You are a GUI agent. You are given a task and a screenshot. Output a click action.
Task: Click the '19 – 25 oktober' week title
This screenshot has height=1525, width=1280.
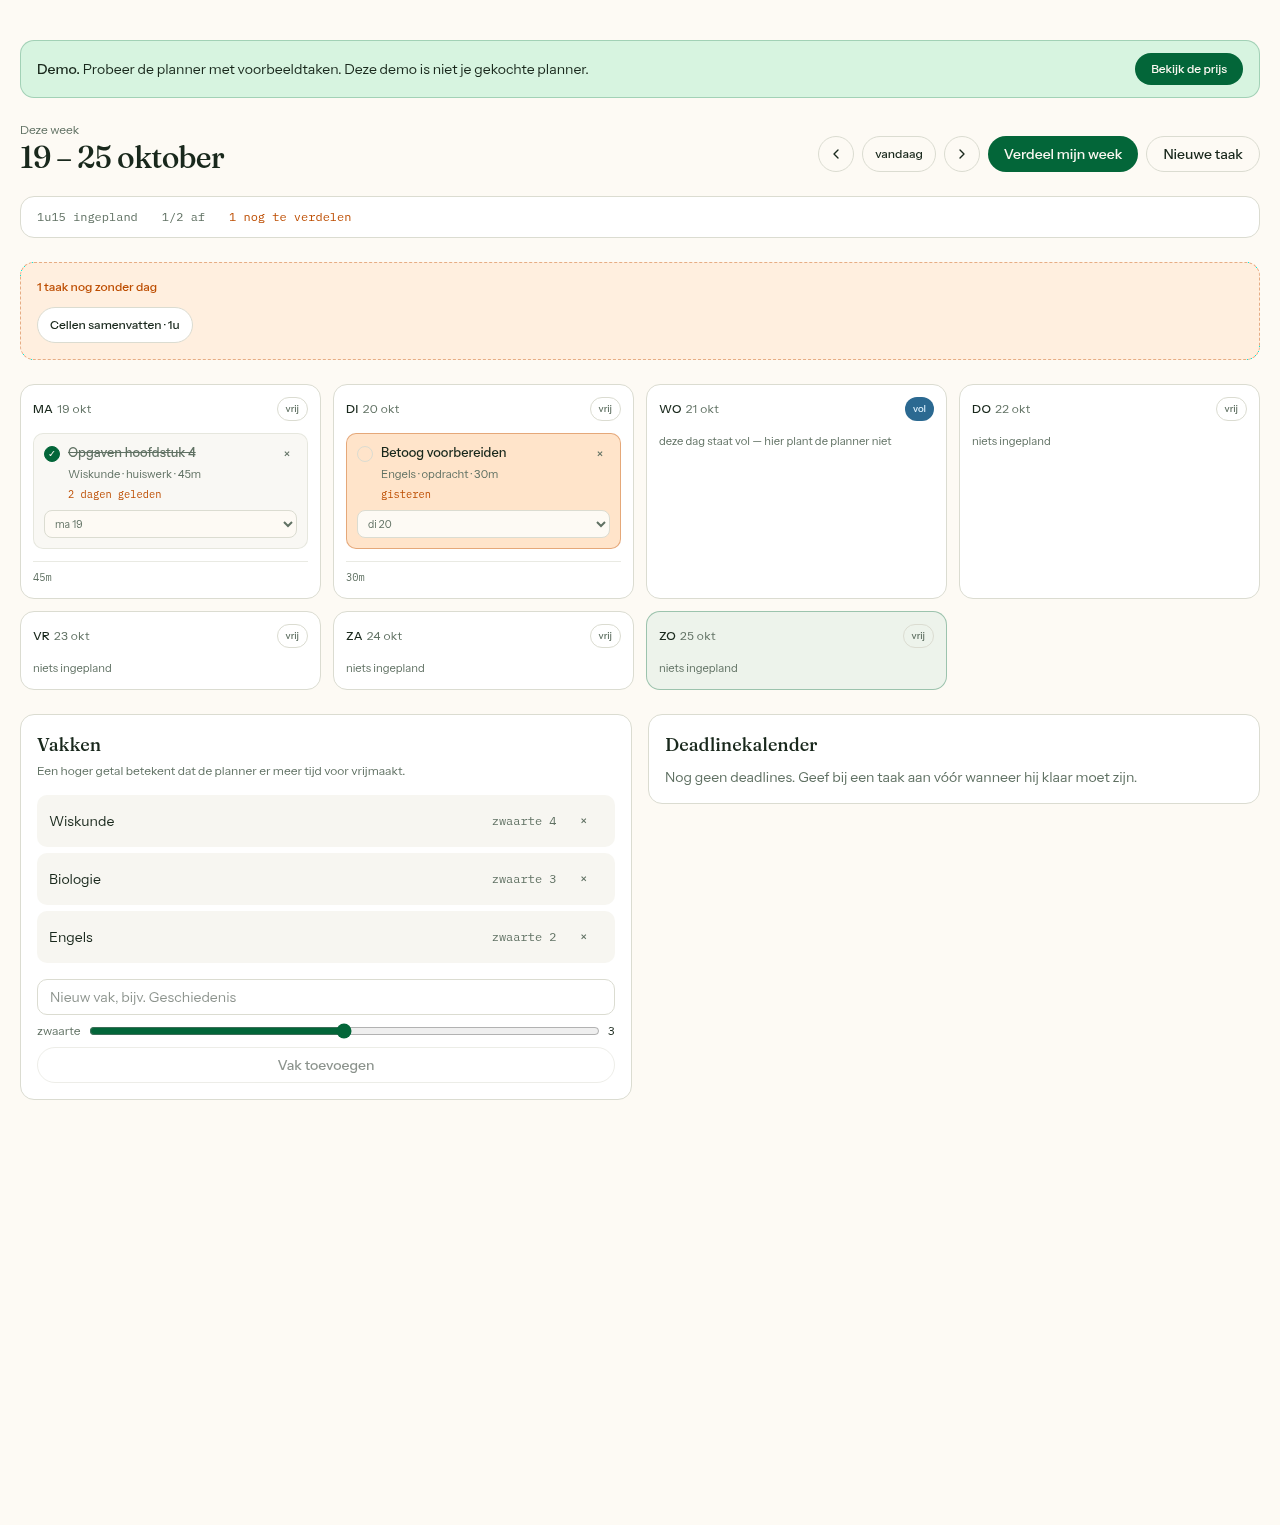[122, 157]
